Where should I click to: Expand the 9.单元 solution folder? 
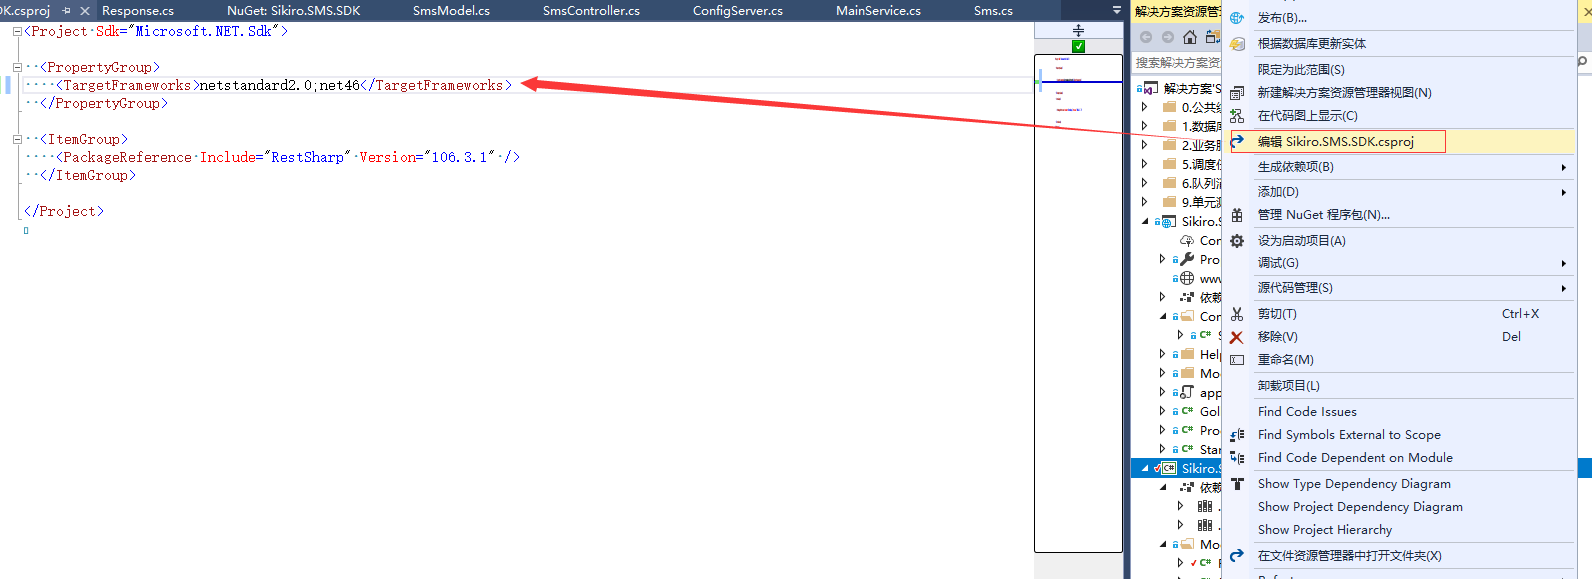coord(1145,202)
